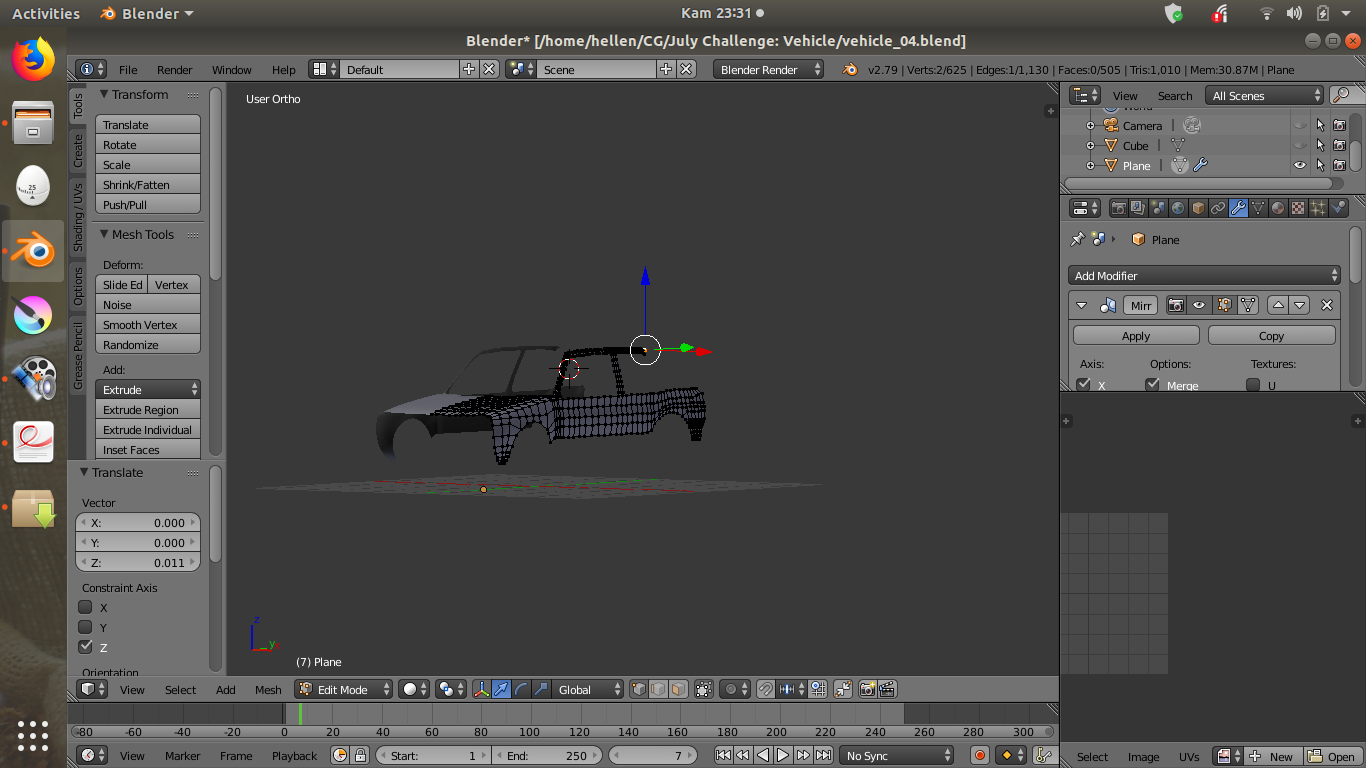The height and width of the screenshot is (768, 1366).
Task: Open the Modifiers properties tab (wrench icon)
Action: 1238,208
